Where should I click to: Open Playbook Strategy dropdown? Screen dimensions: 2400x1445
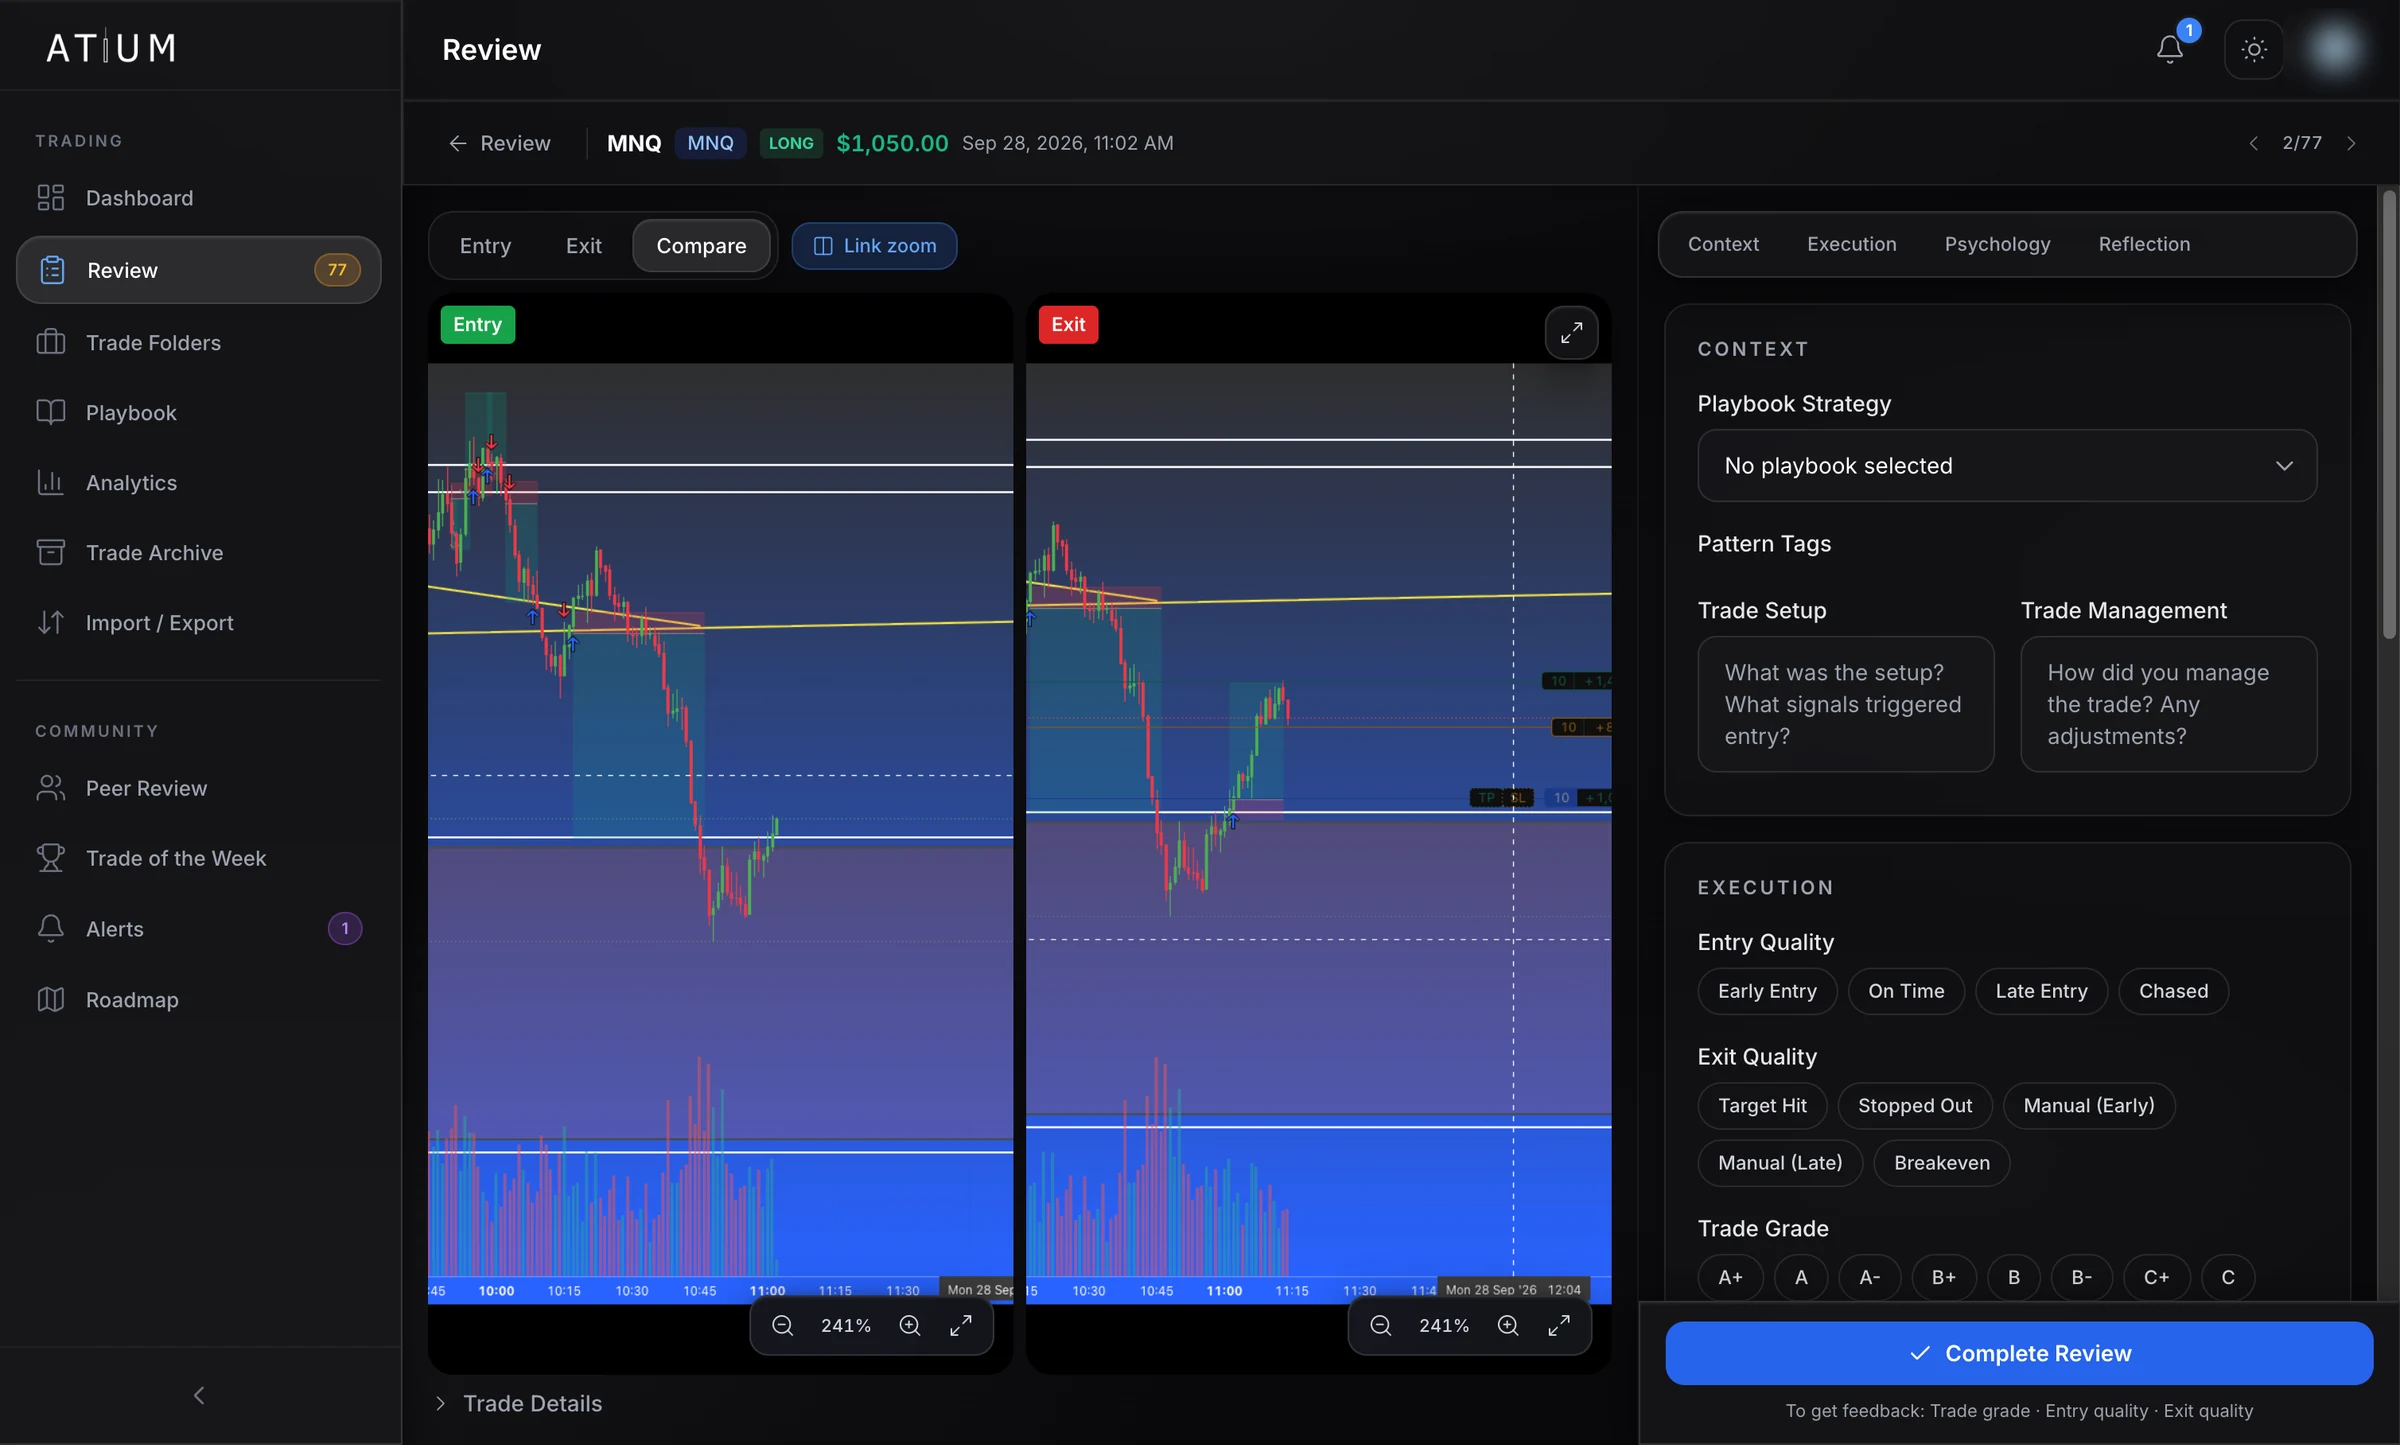(2007, 466)
